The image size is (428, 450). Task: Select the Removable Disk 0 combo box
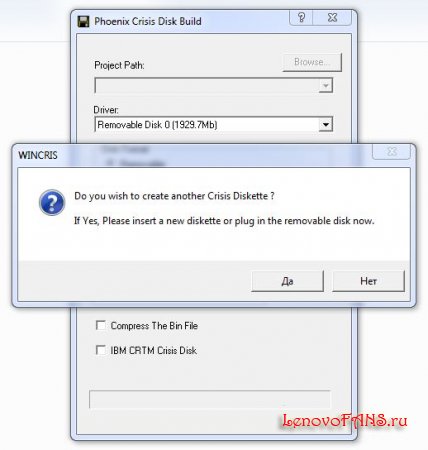[214, 125]
